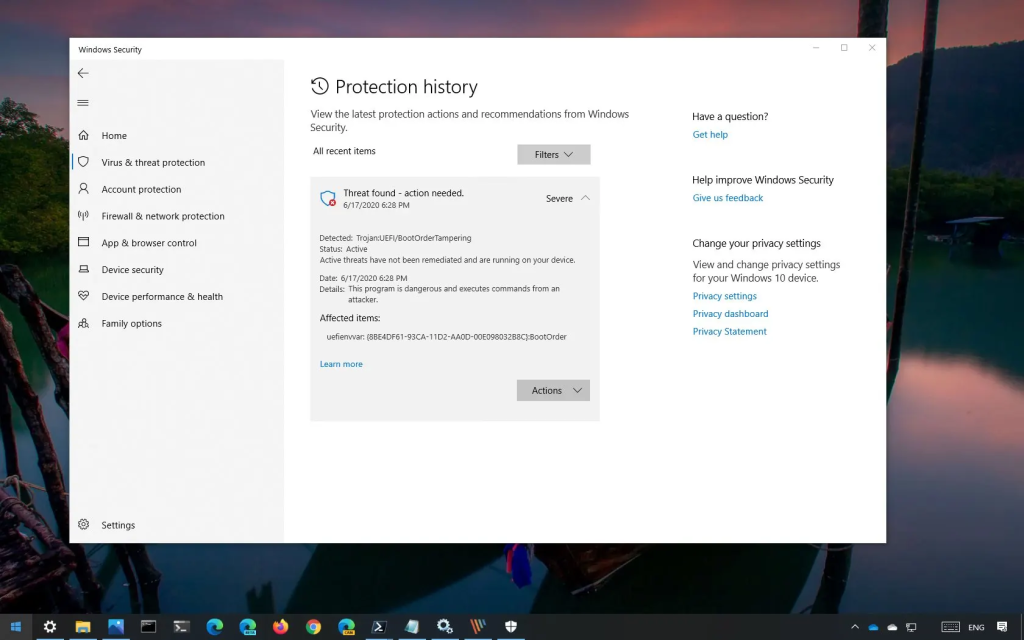Open File Explorer from the taskbar
The height and width of the screenshot is (640, 1024).
[x=83, y=627]
